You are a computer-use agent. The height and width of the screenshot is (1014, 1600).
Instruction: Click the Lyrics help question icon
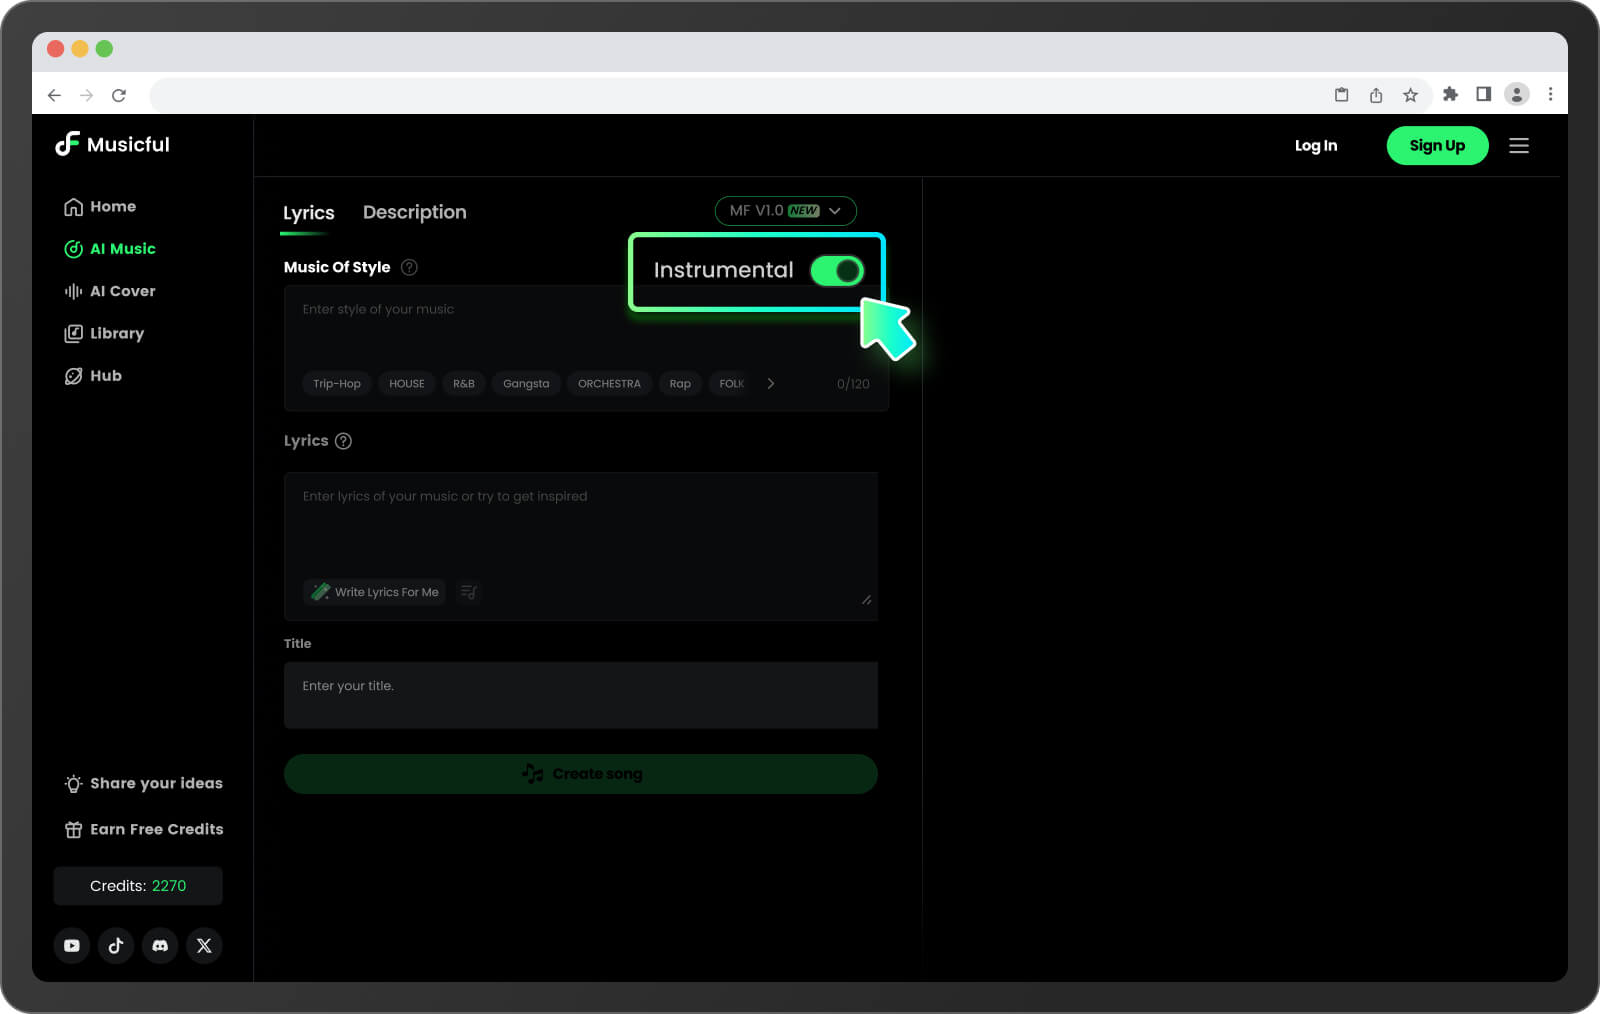coord(343,441)
